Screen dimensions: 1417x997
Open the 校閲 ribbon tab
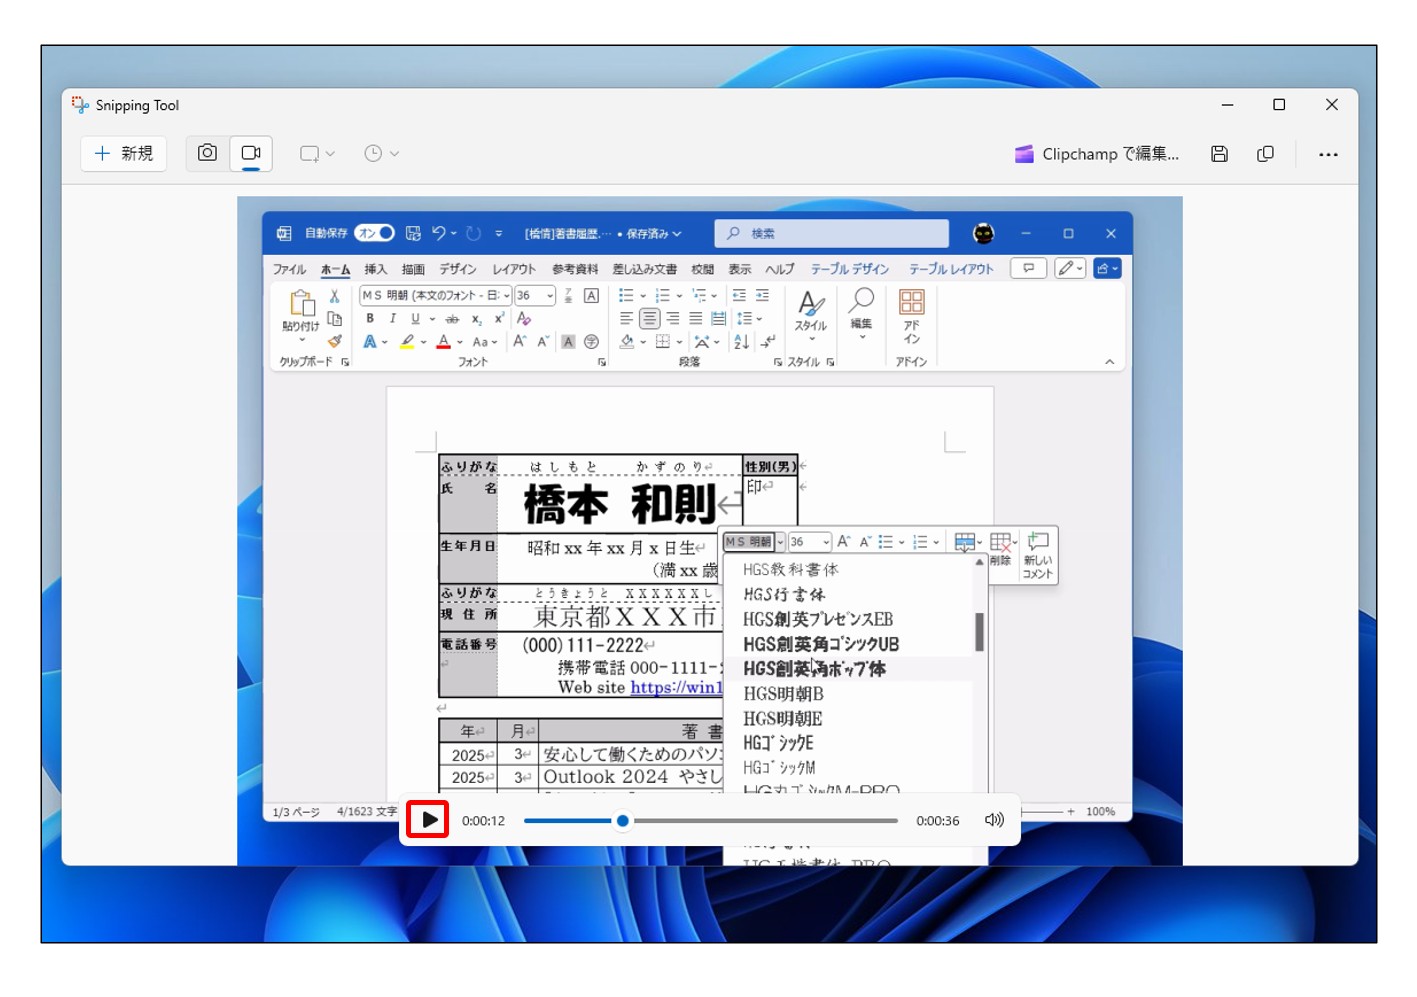click(x=702, y=269)
